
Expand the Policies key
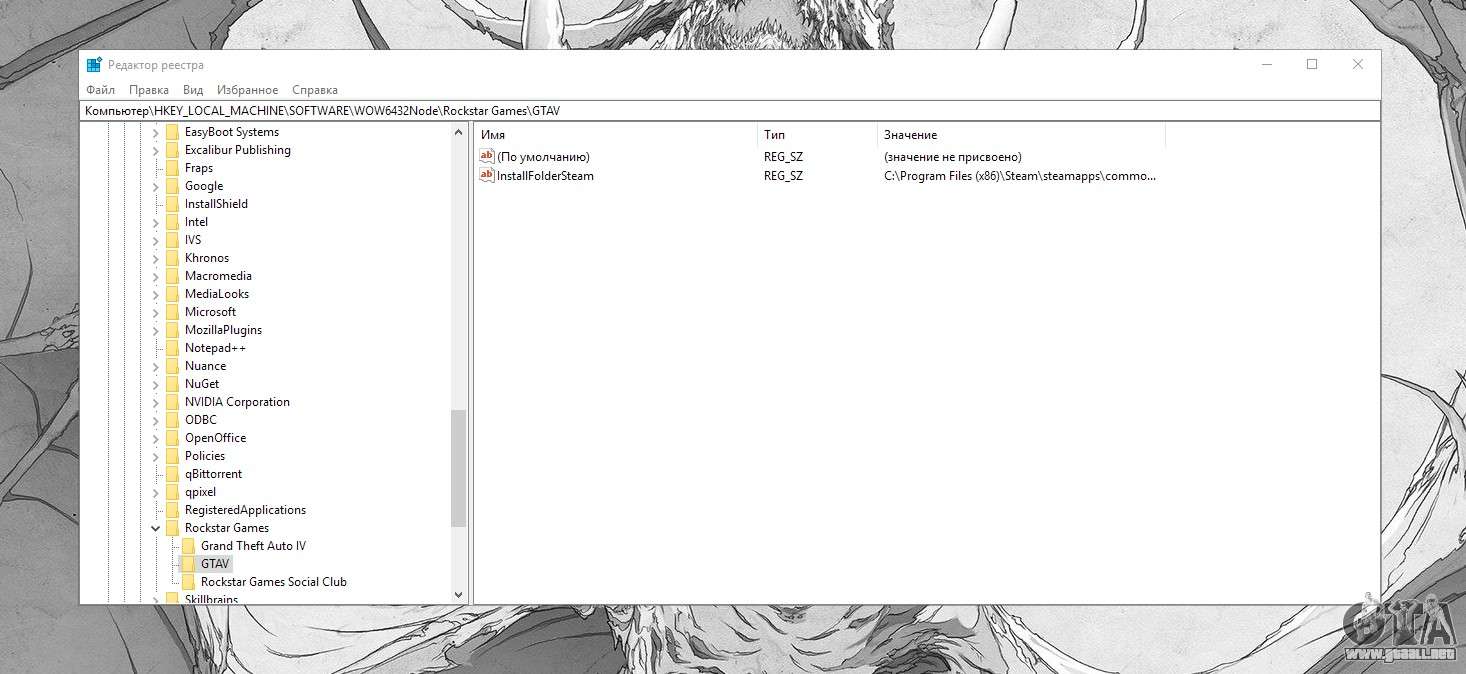[156, 456]
